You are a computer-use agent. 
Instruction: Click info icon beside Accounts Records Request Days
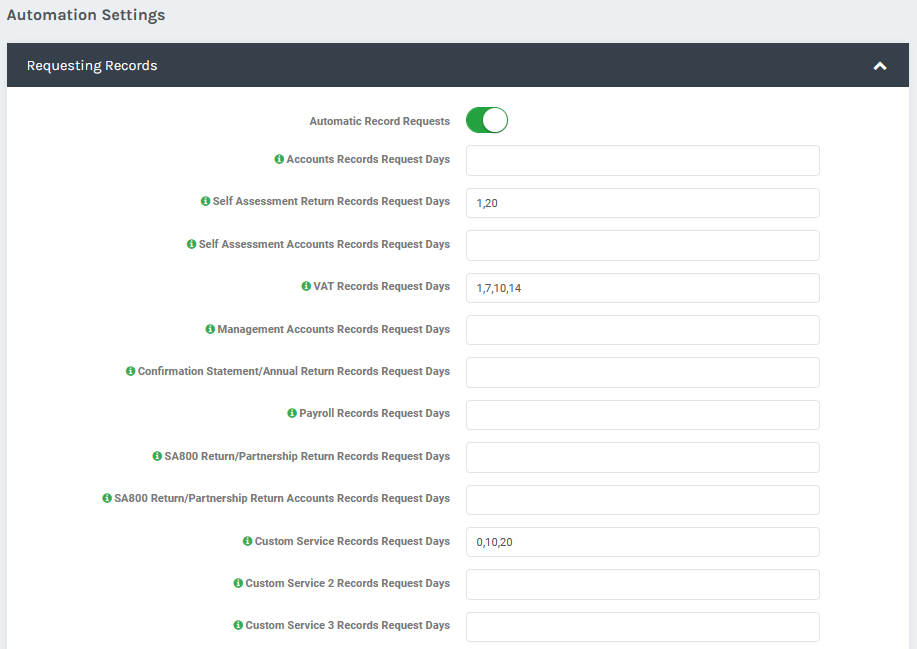pos(279,159)
